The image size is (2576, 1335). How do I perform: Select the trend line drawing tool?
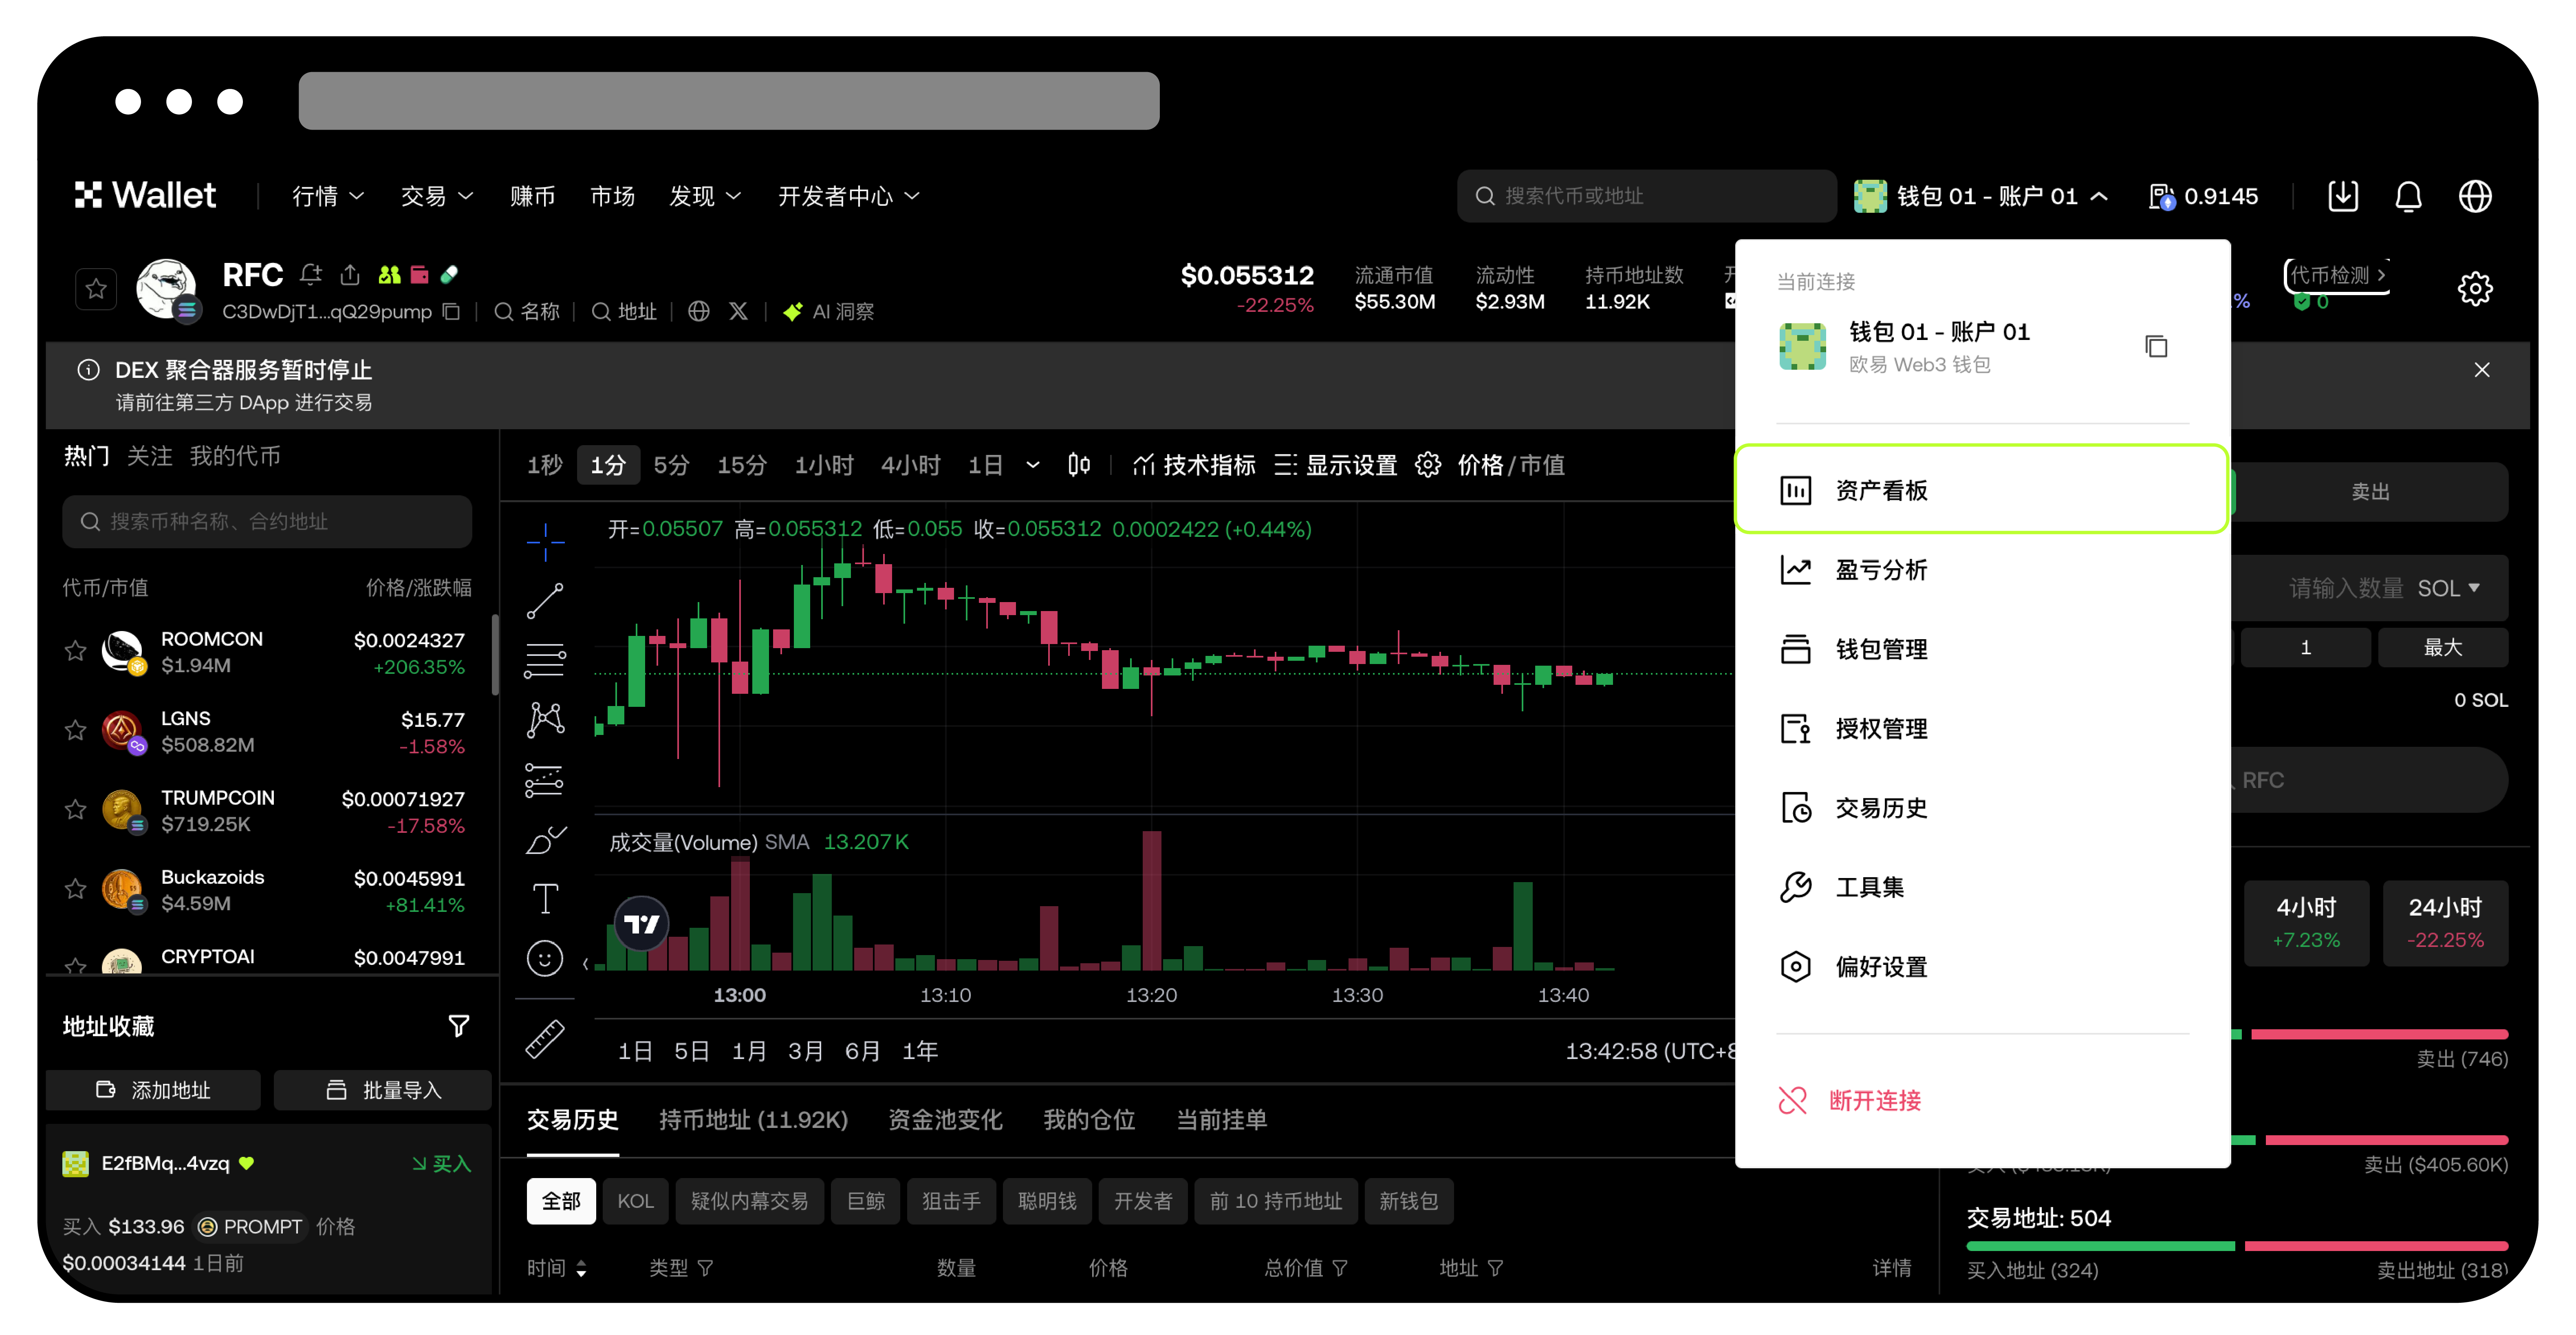(545, 601)
